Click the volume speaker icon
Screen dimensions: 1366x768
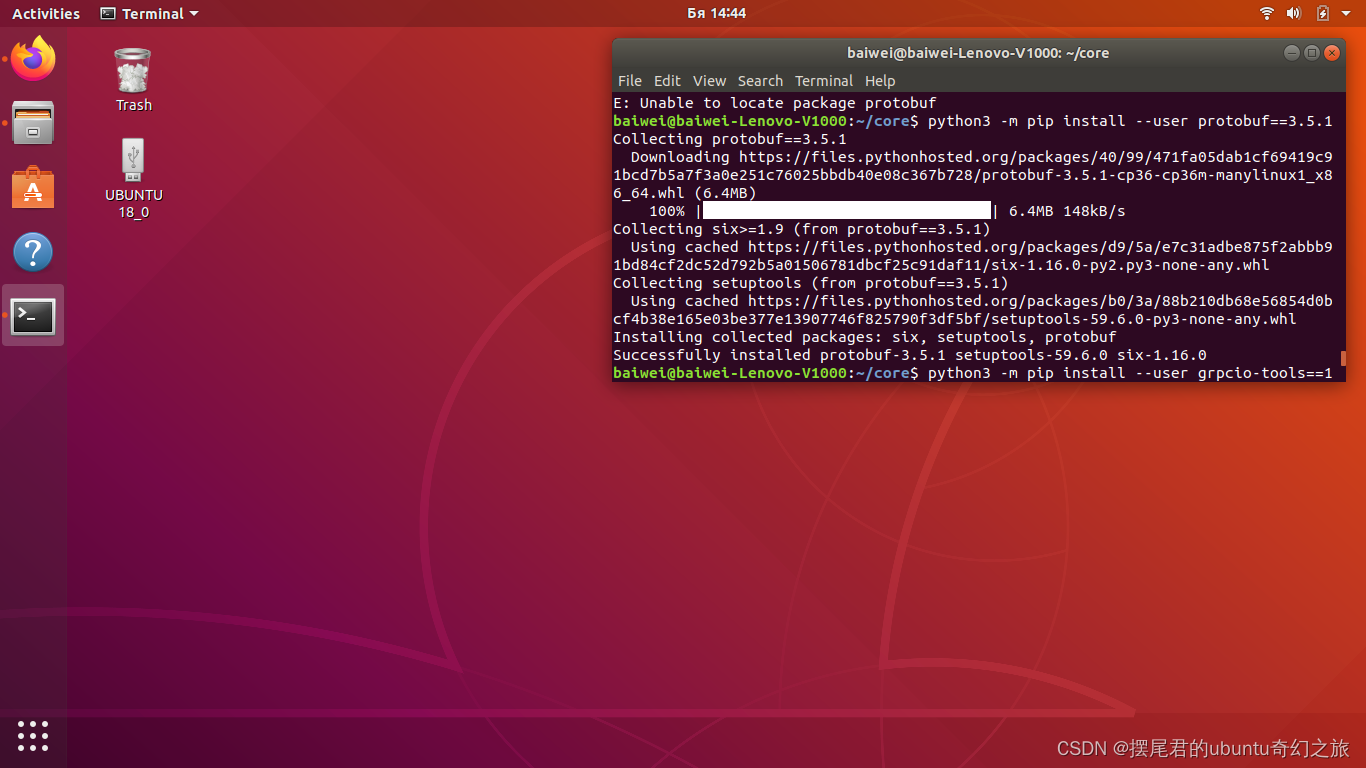(1294, 13)
